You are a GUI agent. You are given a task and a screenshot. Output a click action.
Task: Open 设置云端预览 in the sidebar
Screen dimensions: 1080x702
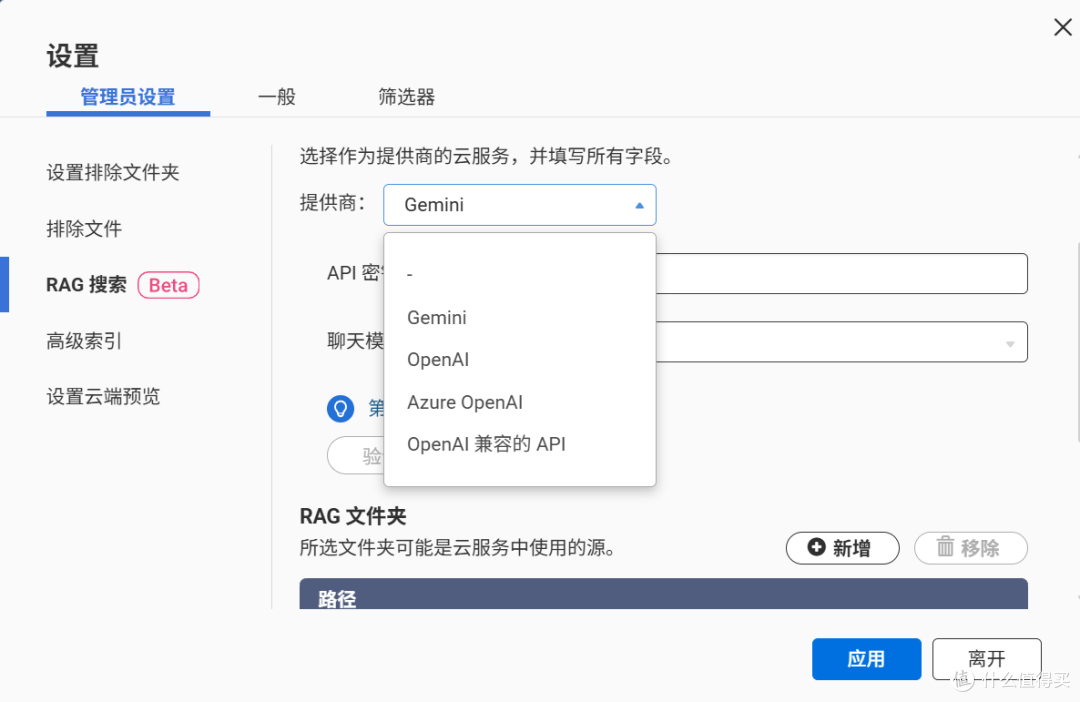103,397
